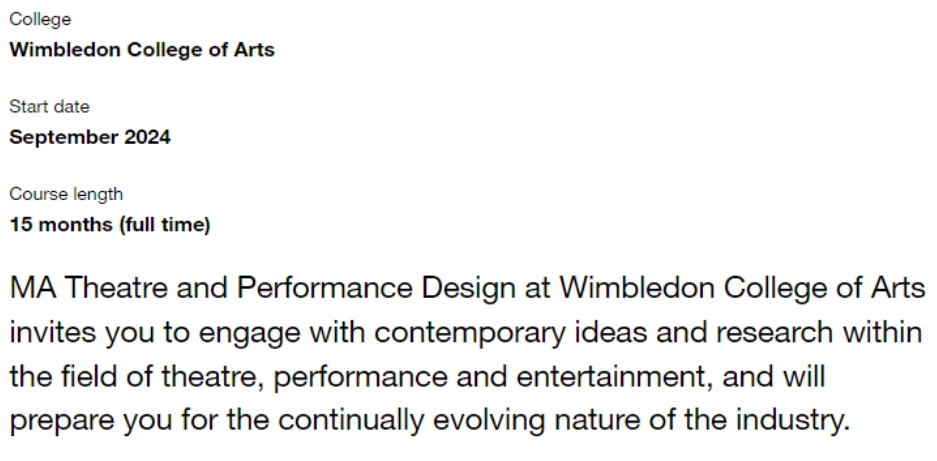Click the word "invites" in the description

pos(53,332)
